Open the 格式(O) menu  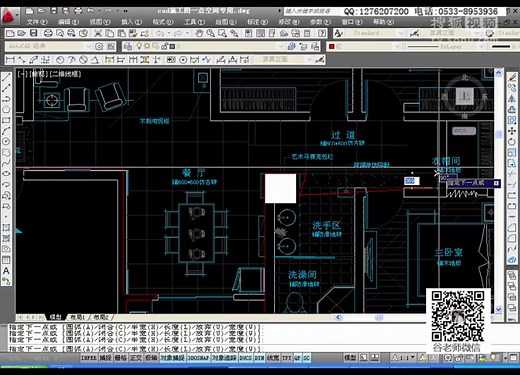click(163, 22)
